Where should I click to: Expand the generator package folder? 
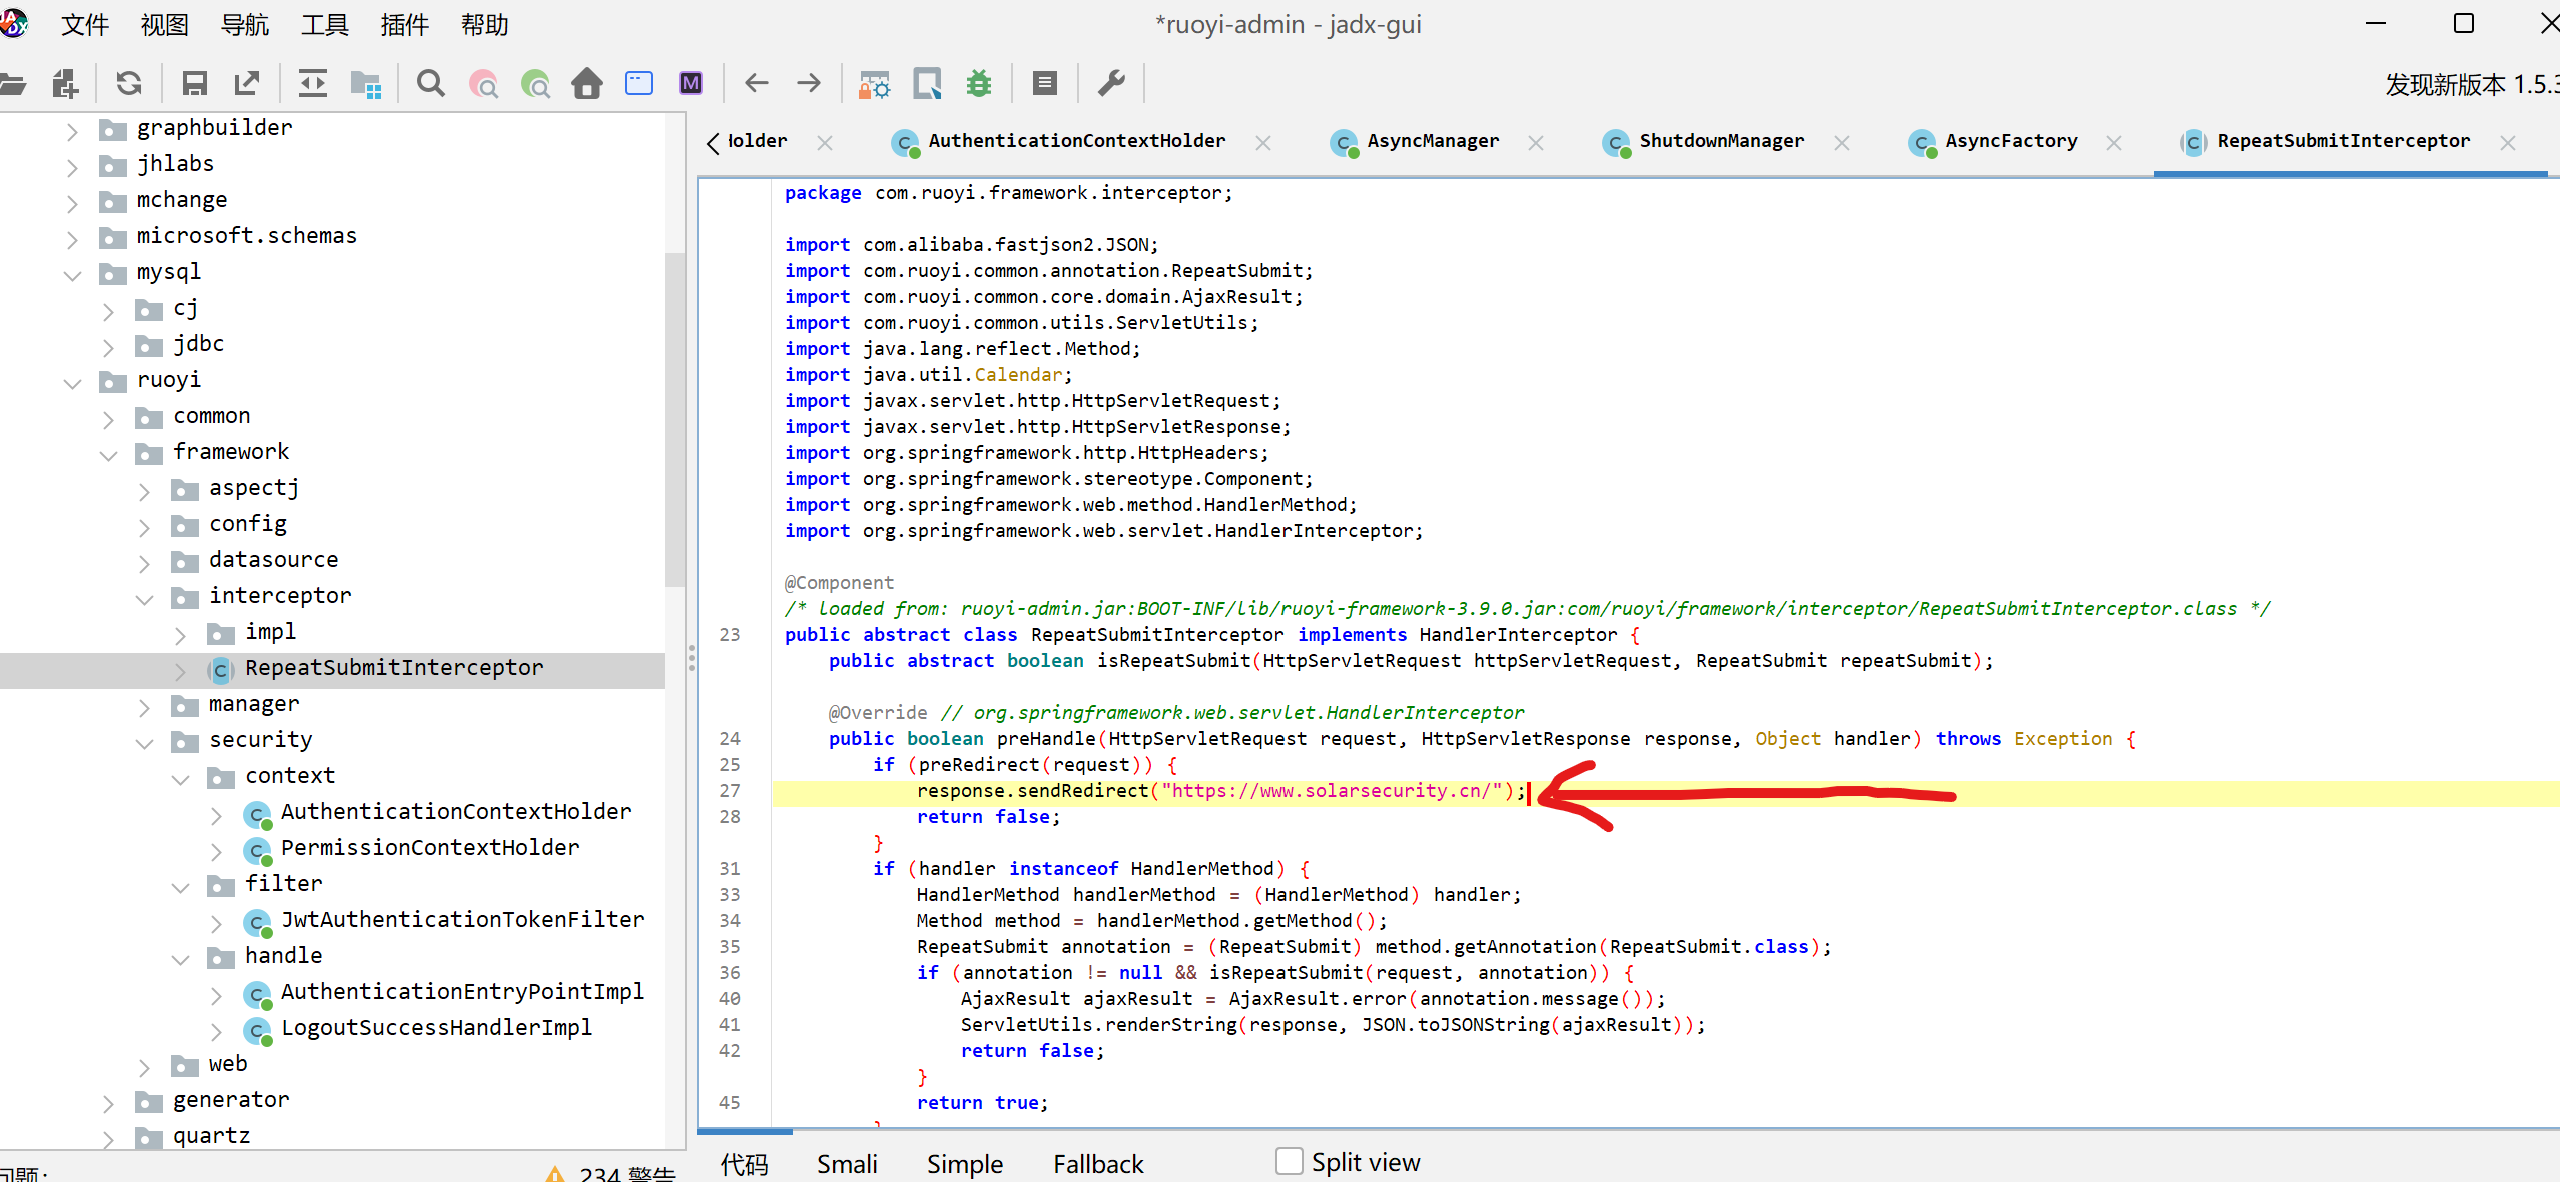(109, 1101)
